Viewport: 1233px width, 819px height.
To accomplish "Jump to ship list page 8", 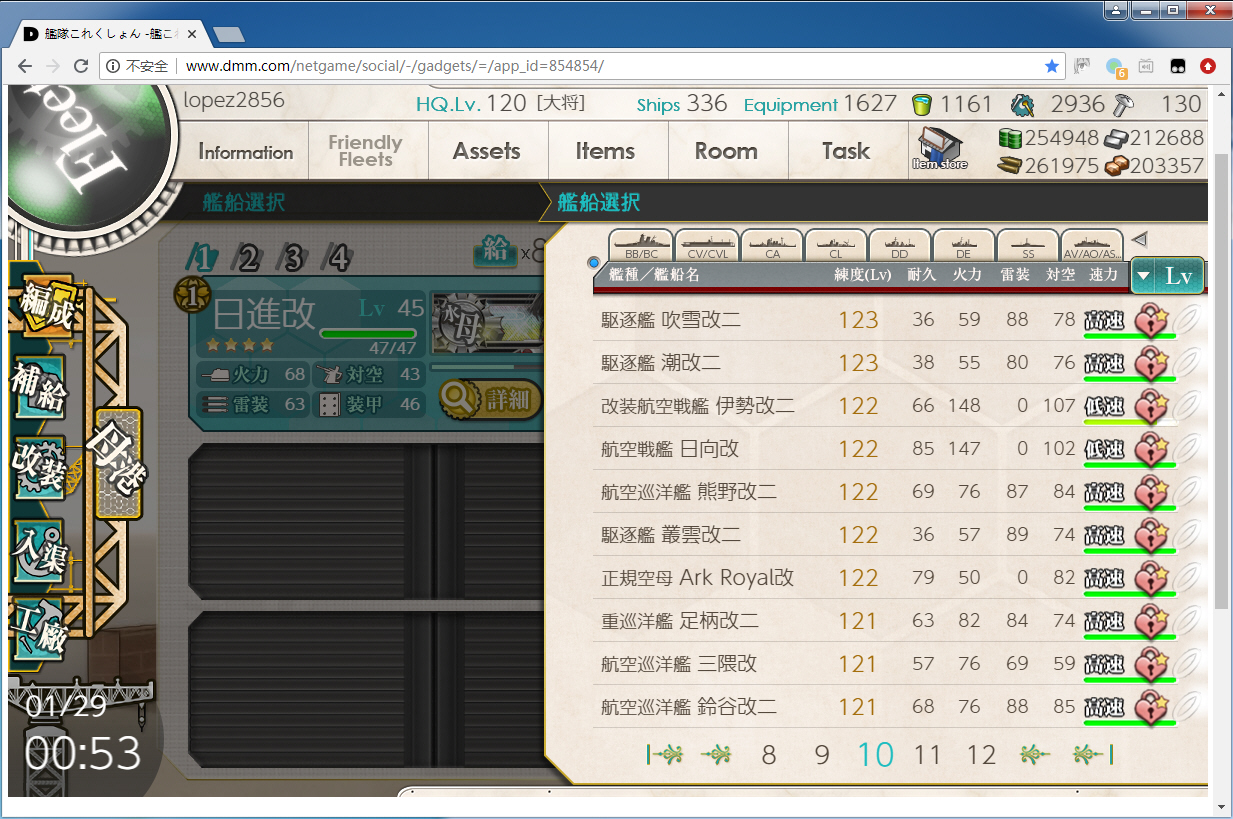I will click(x=769, y=755).
